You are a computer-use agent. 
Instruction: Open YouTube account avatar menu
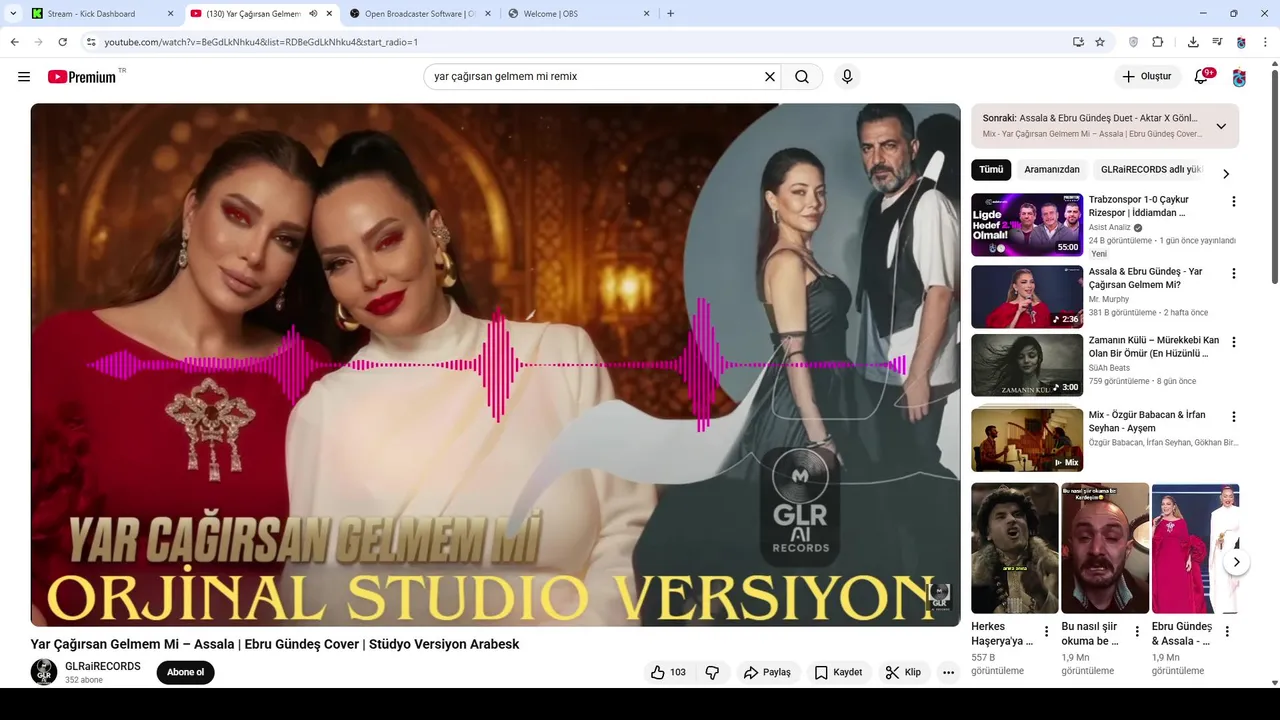(1239, 77)
